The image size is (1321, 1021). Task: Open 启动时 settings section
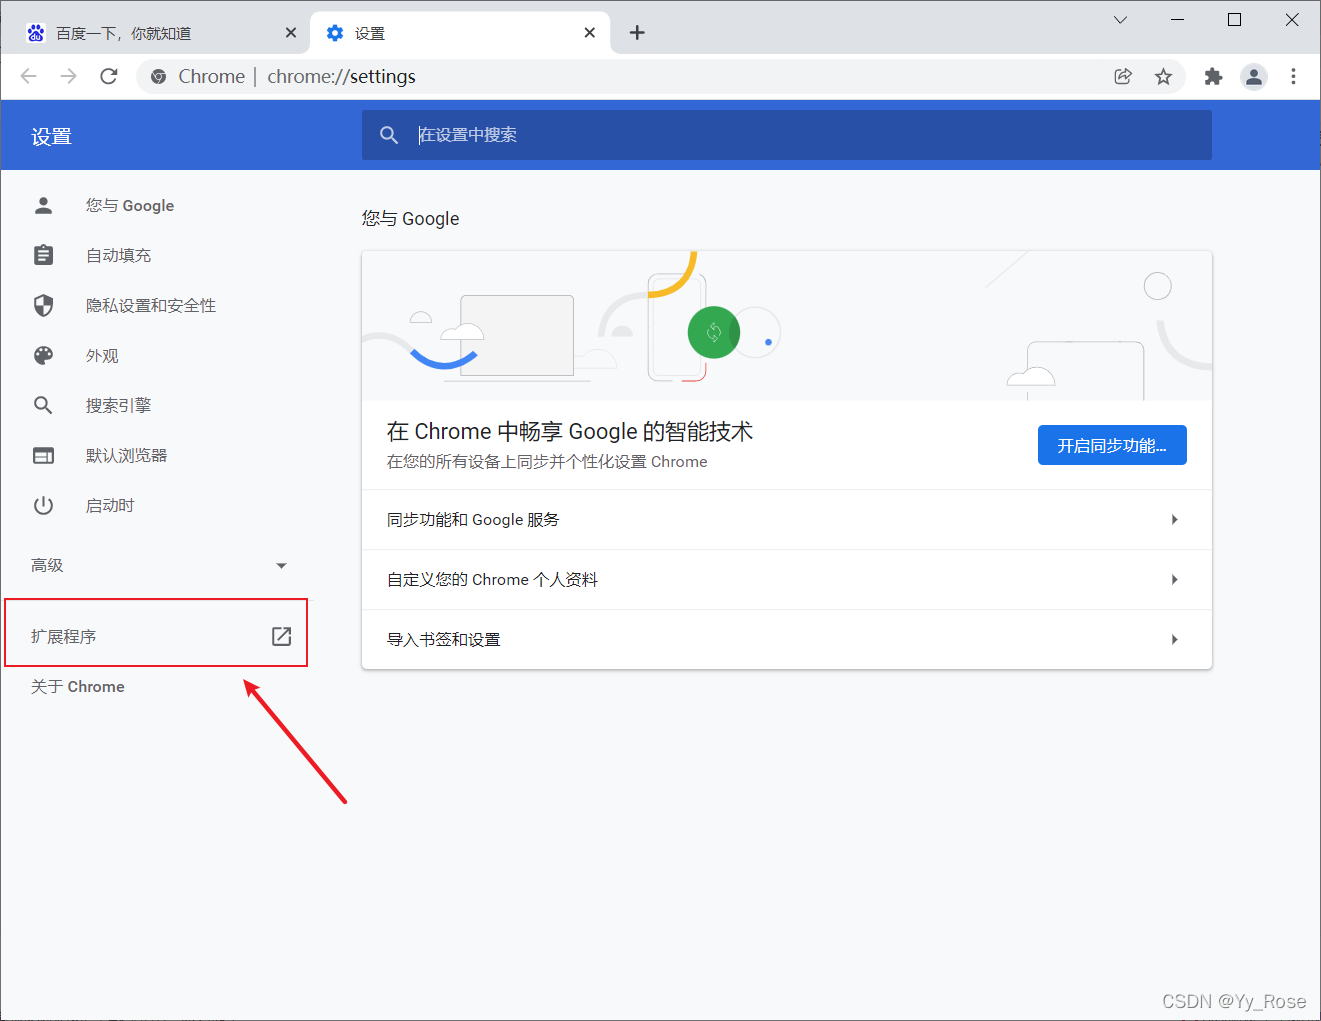(x=110, y=505)
